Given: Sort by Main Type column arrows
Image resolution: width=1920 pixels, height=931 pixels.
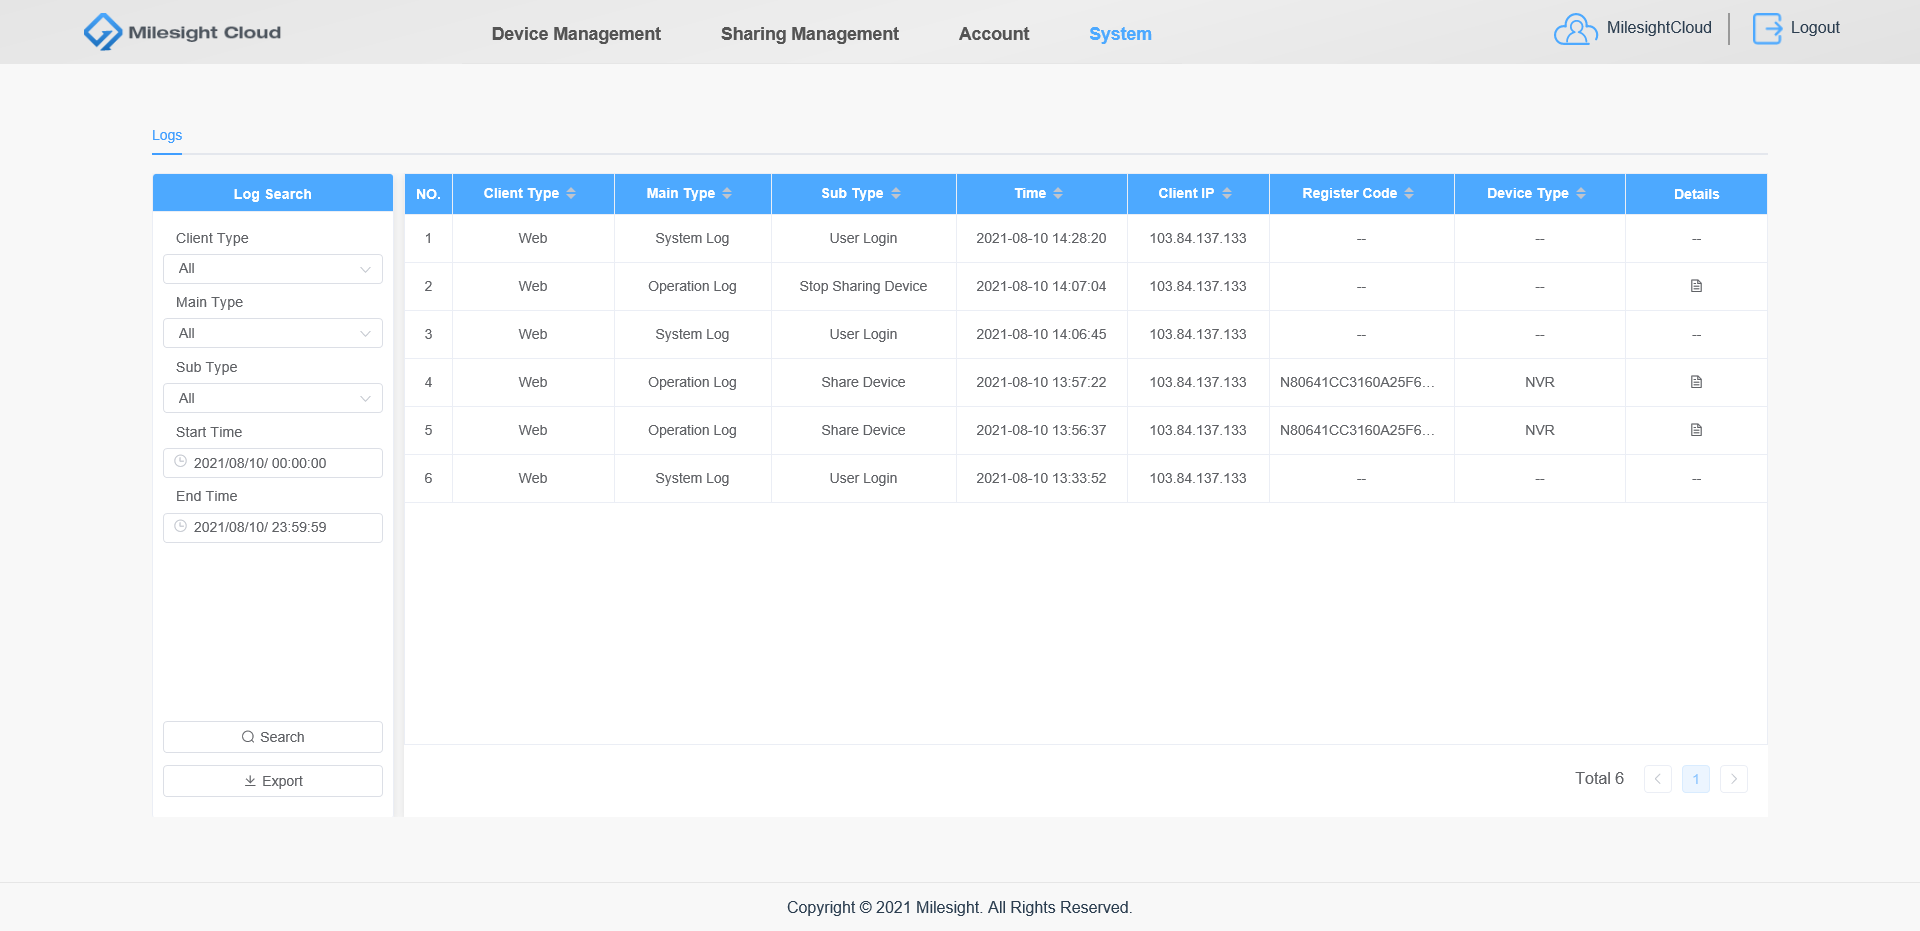Looking at the screenshot, I should [x=727, y=193].
